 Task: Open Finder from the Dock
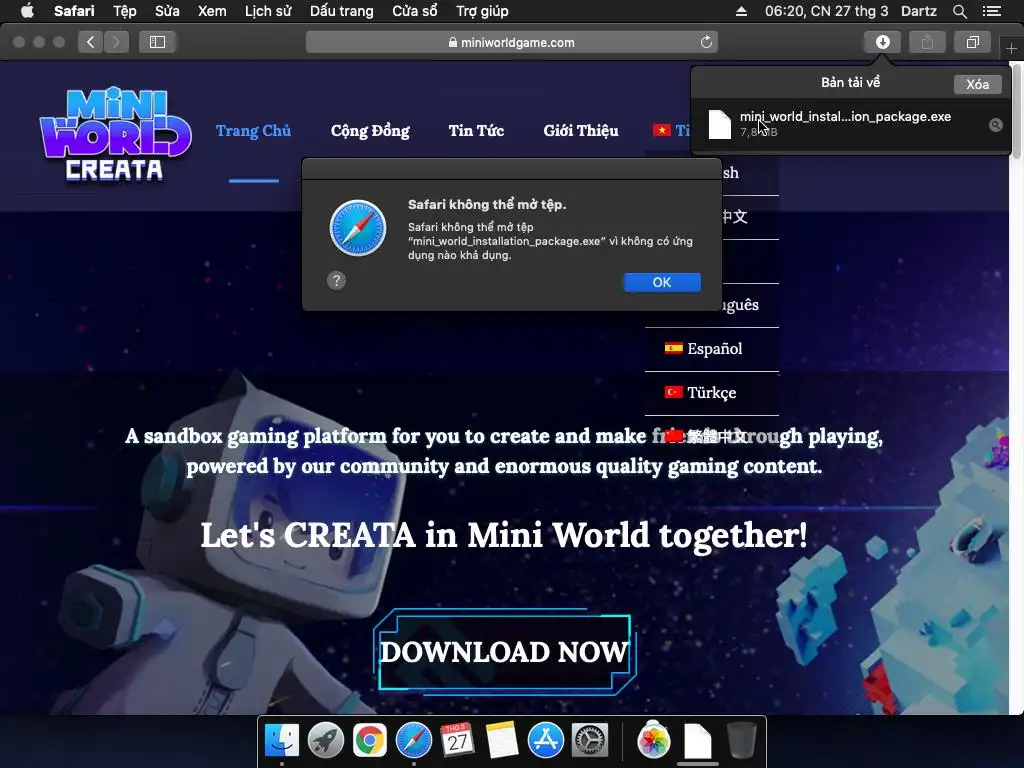coord(281,741)
